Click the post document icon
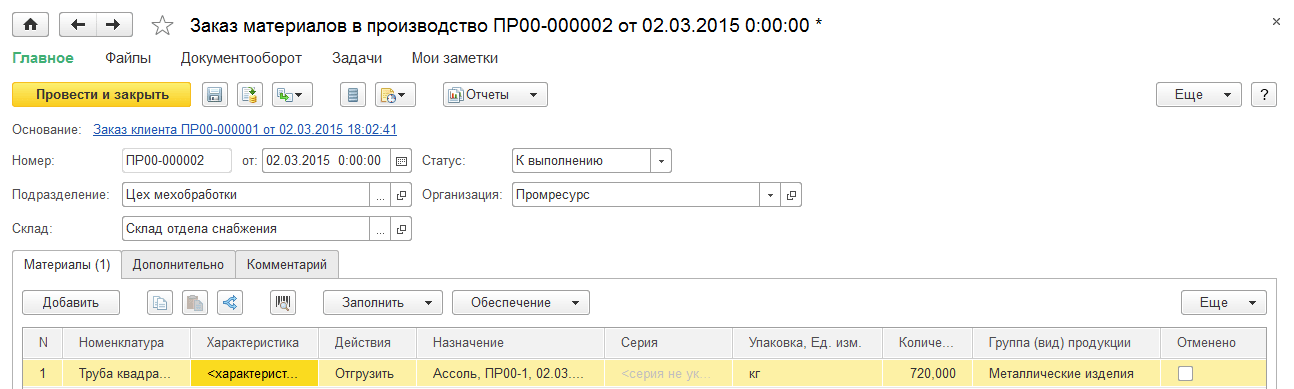 tap(250, 95)
